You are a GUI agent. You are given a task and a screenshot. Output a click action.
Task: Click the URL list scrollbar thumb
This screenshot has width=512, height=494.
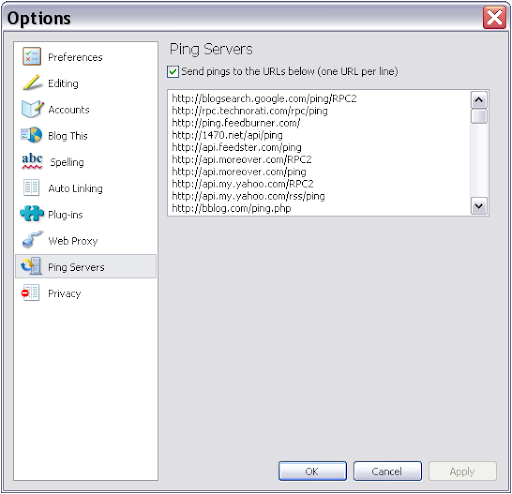click(479, 116)
